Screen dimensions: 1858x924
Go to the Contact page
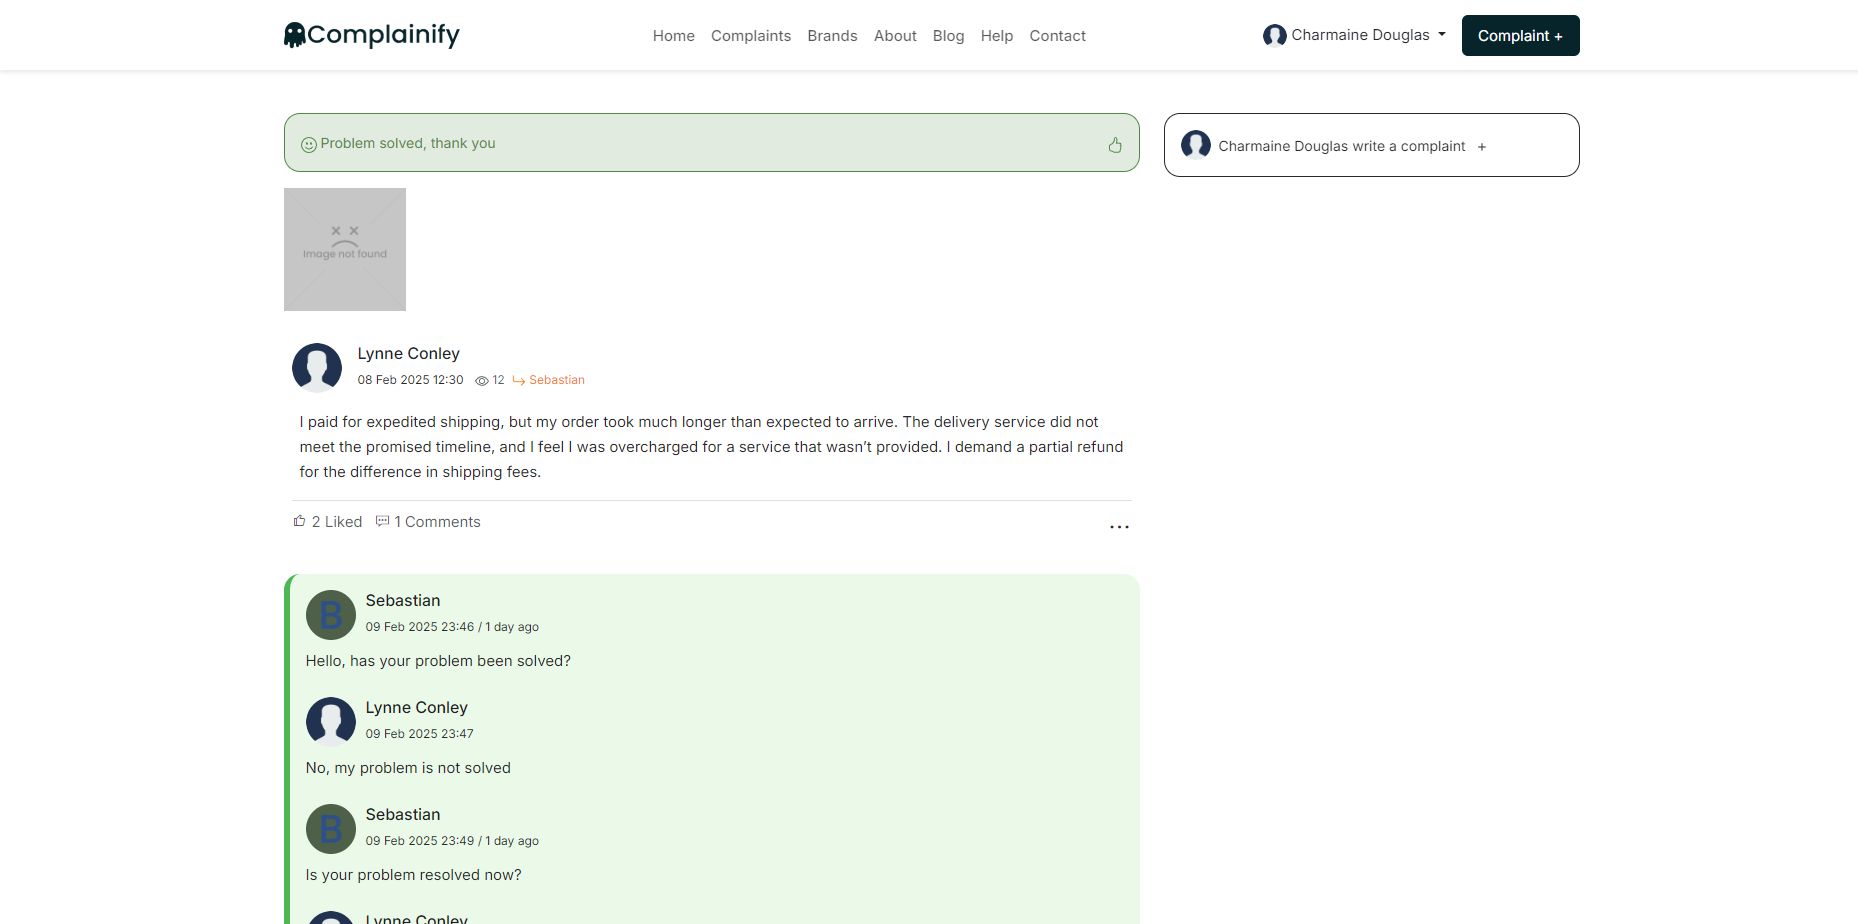pos(1057,36)
